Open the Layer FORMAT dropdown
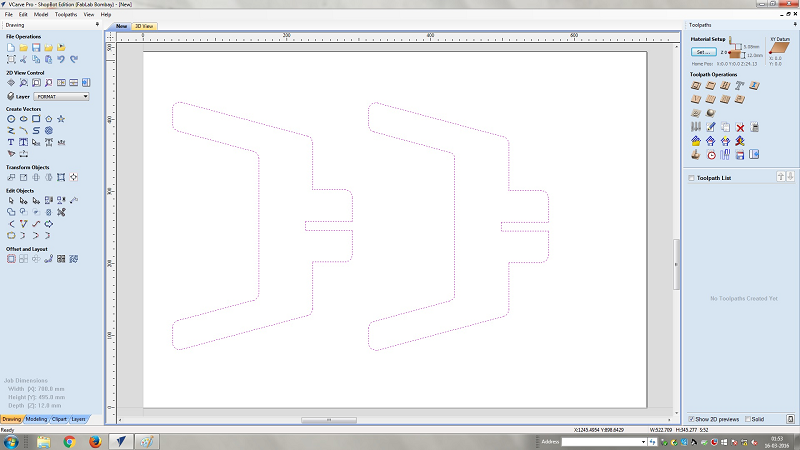800x450 pixels. (x=61, y=96)
